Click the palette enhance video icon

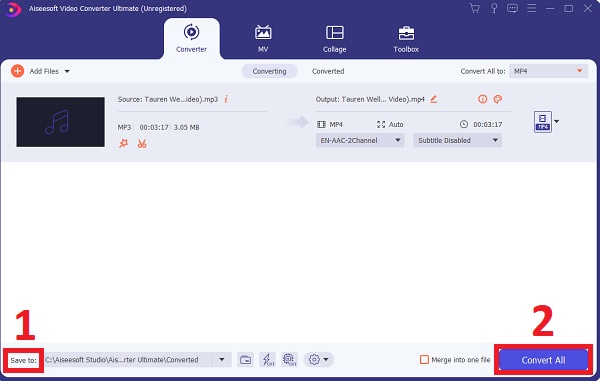497,99
